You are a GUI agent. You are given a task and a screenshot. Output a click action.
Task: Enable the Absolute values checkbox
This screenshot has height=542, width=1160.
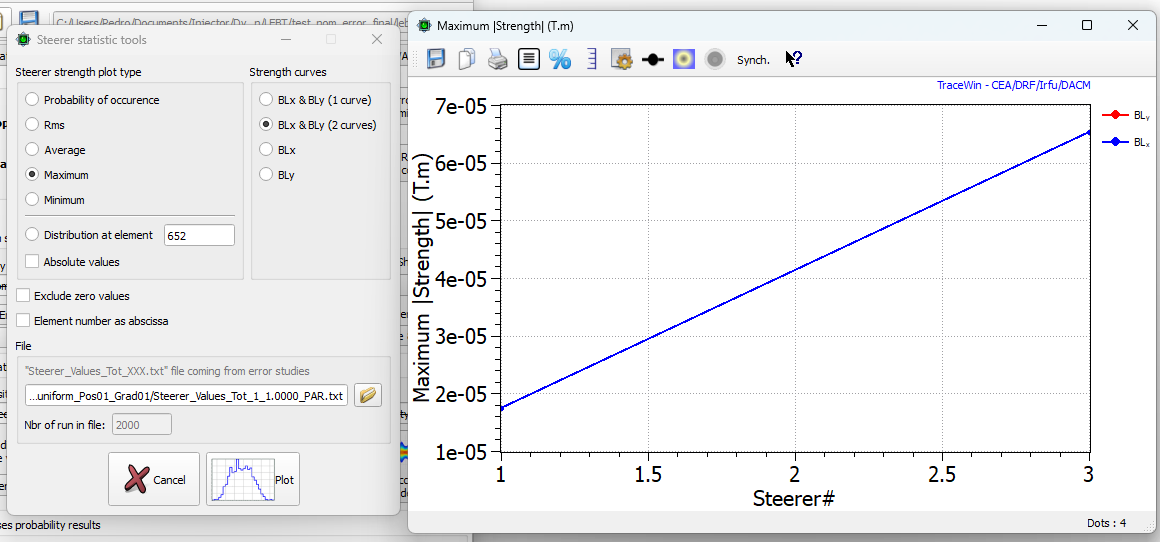pos(33,262)
